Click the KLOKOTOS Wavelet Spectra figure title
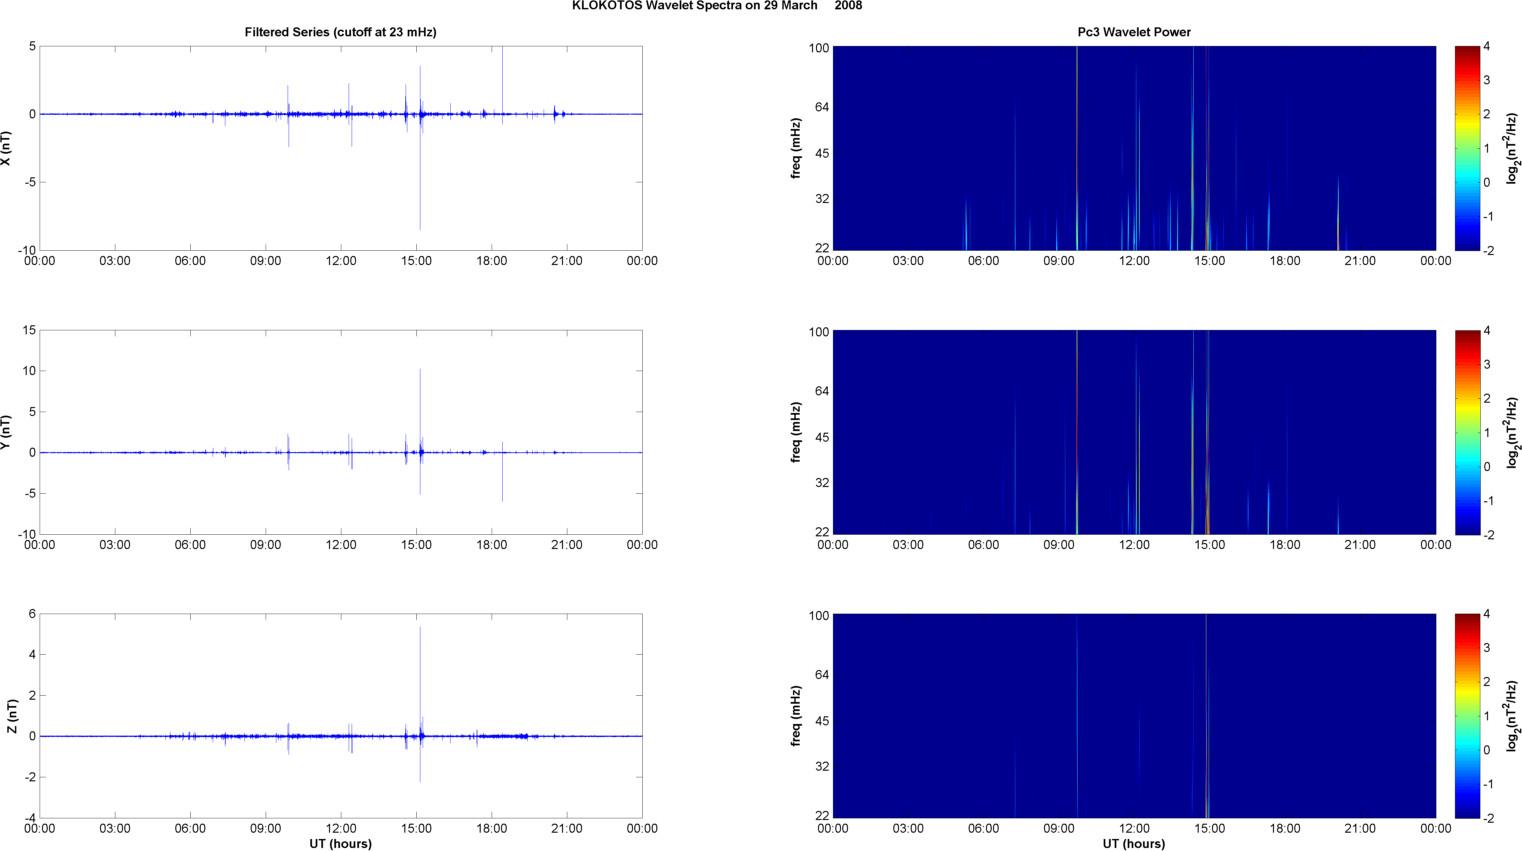 (x=716, y=6)
